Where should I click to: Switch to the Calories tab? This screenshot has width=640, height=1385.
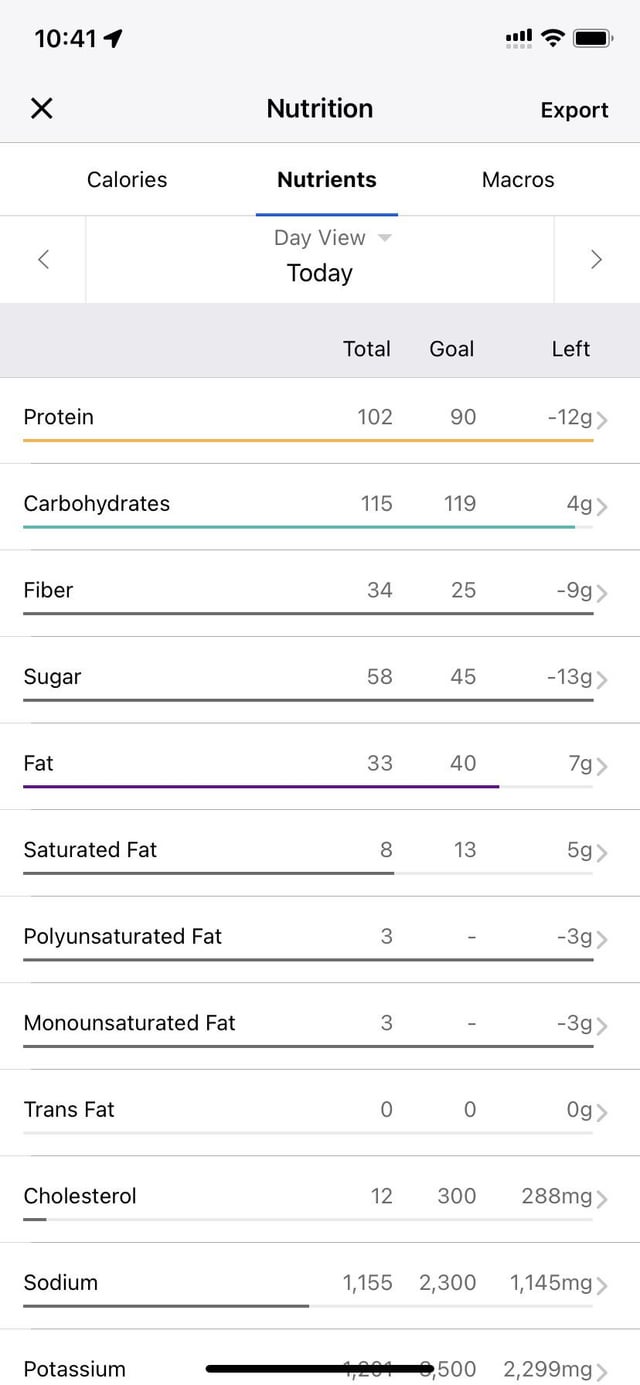tap(127, 180)
